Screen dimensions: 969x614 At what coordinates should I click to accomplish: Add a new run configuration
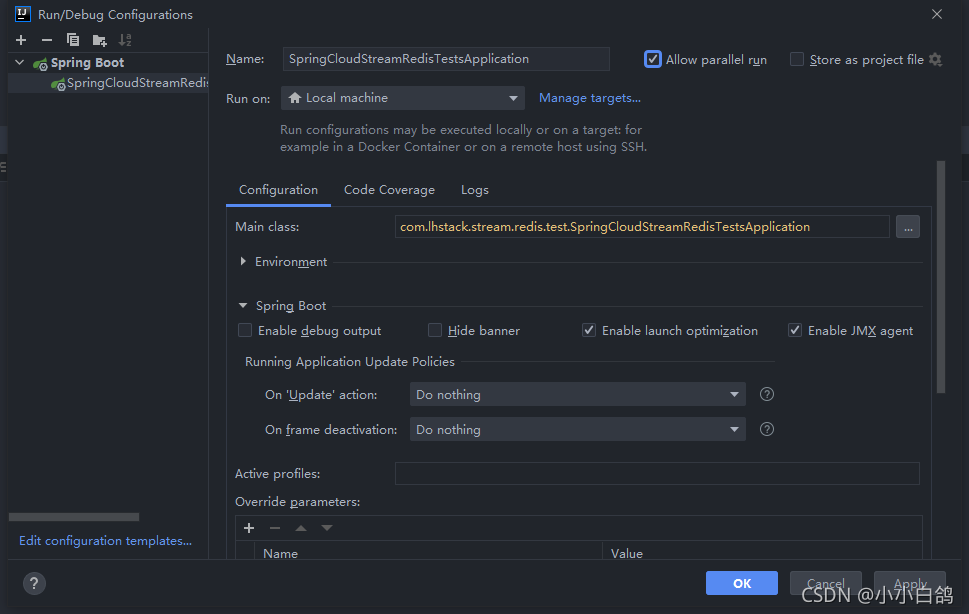click(x=21, y=40)
